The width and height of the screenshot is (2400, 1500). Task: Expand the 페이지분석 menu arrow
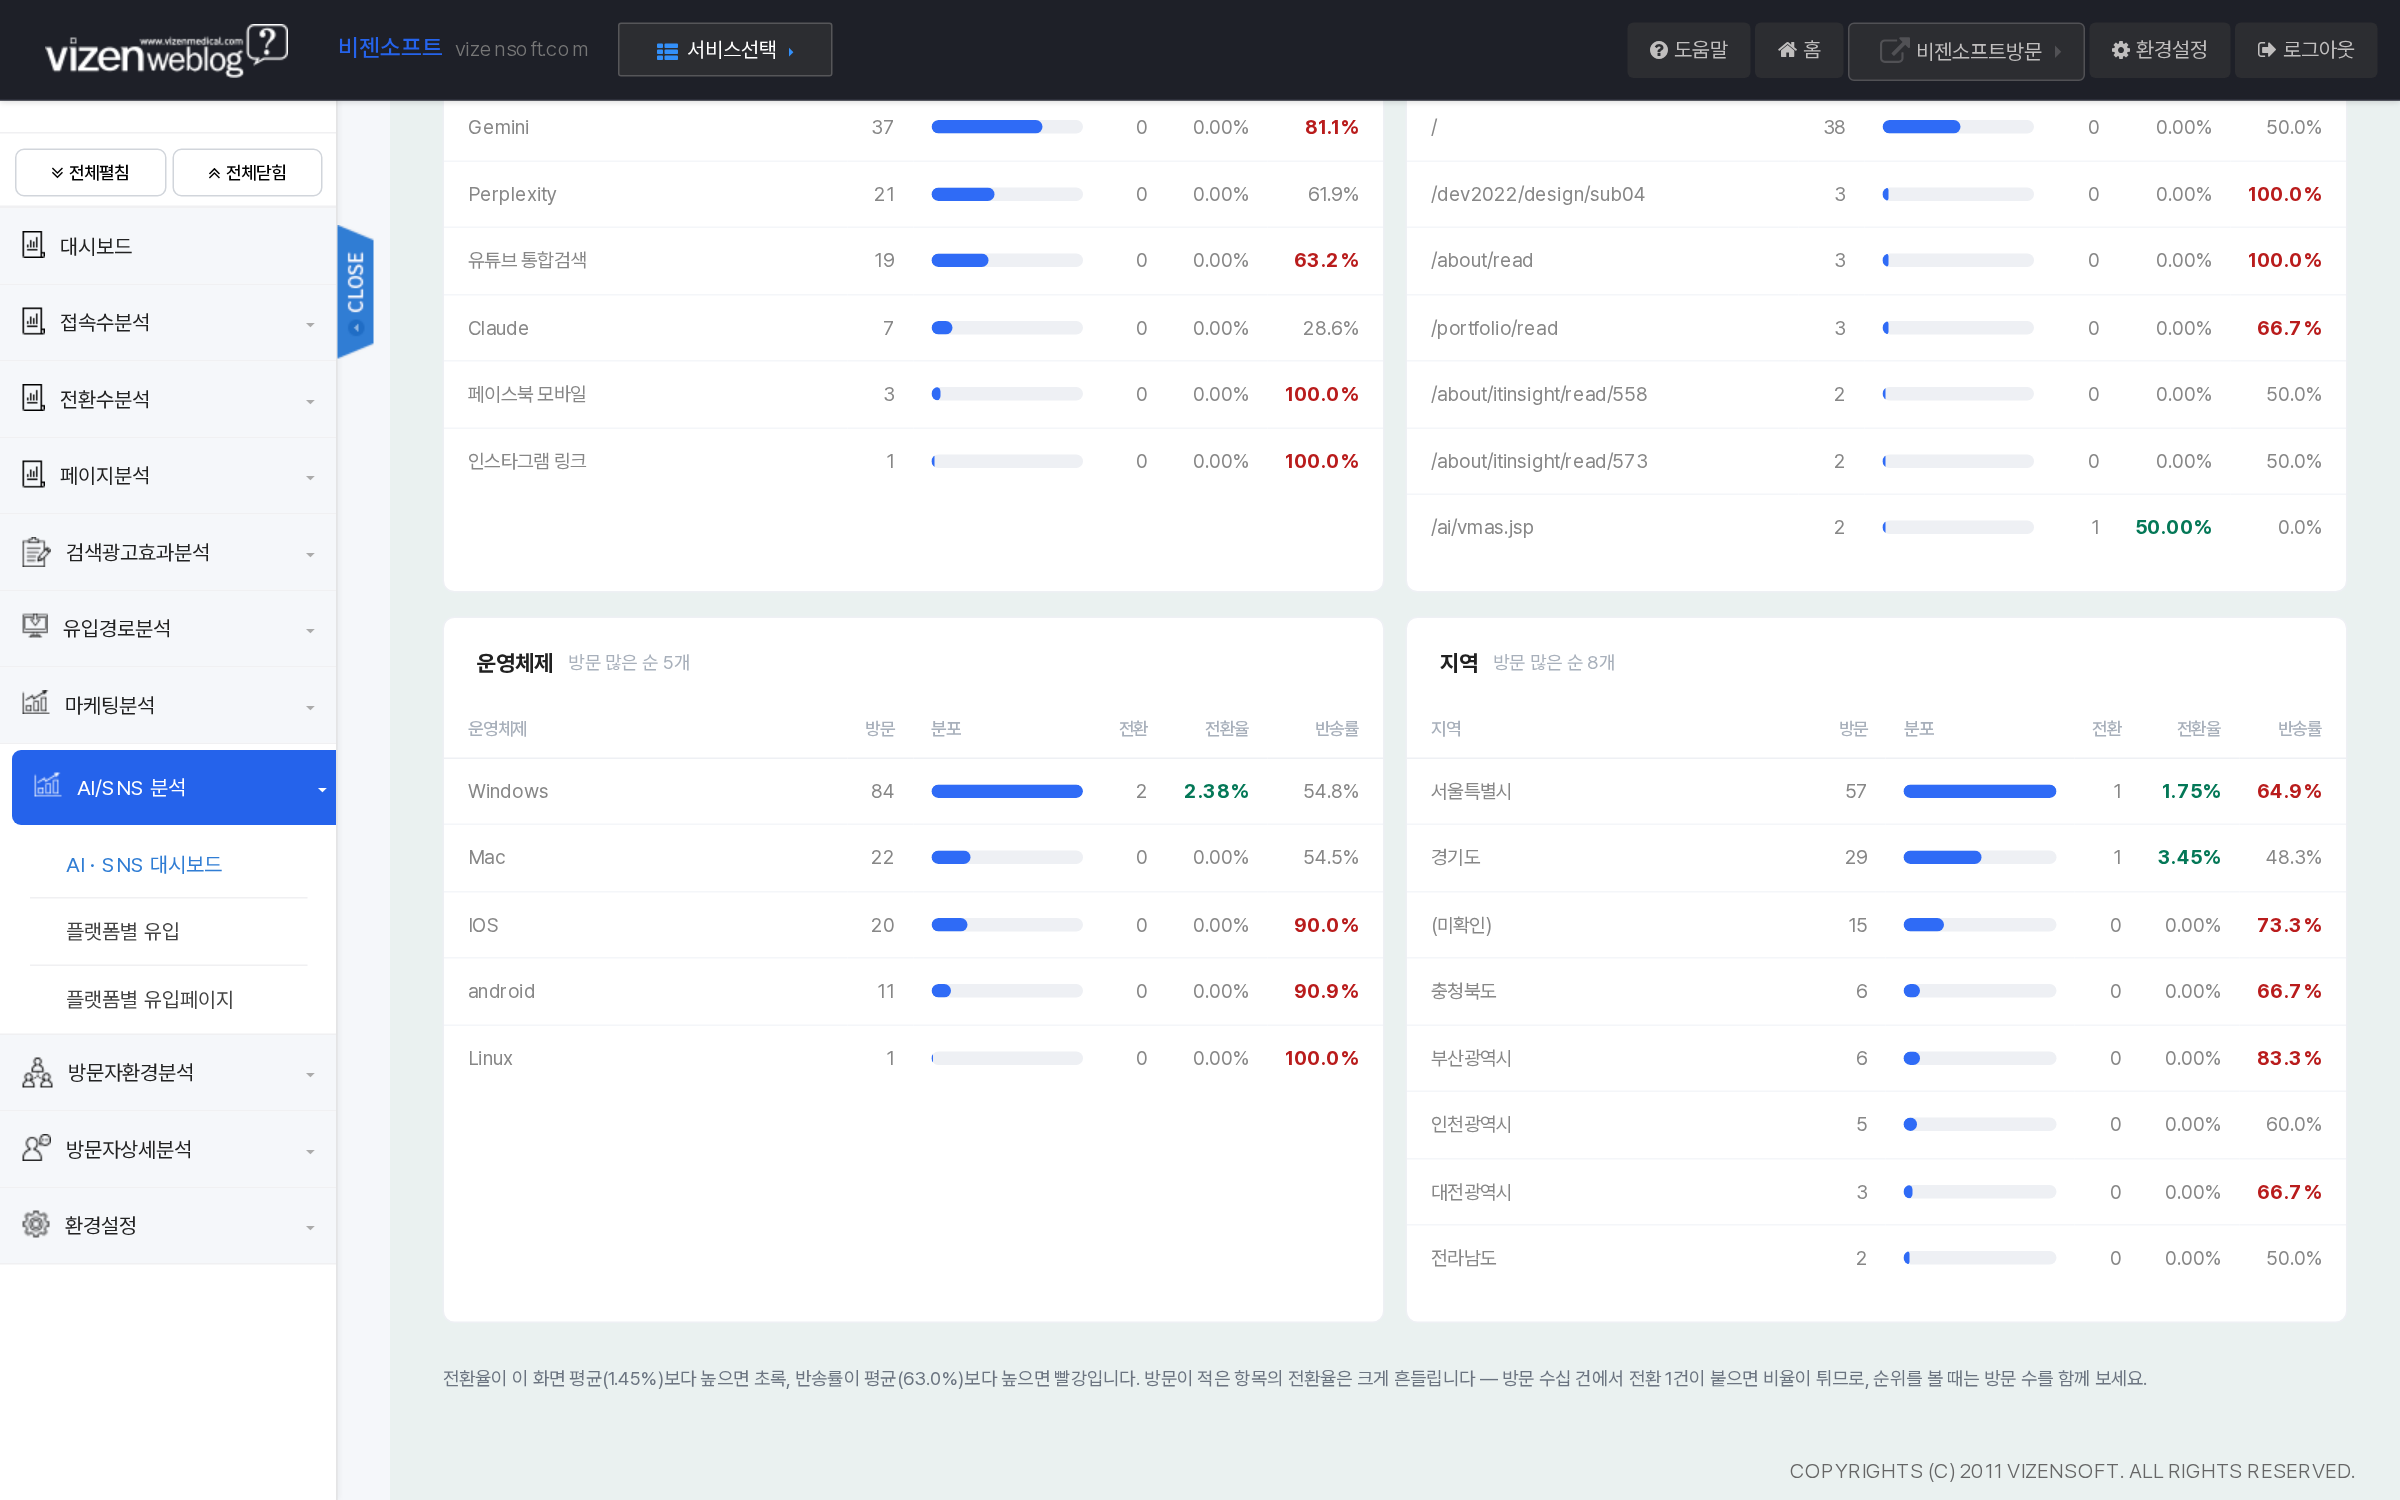point(310,478)
